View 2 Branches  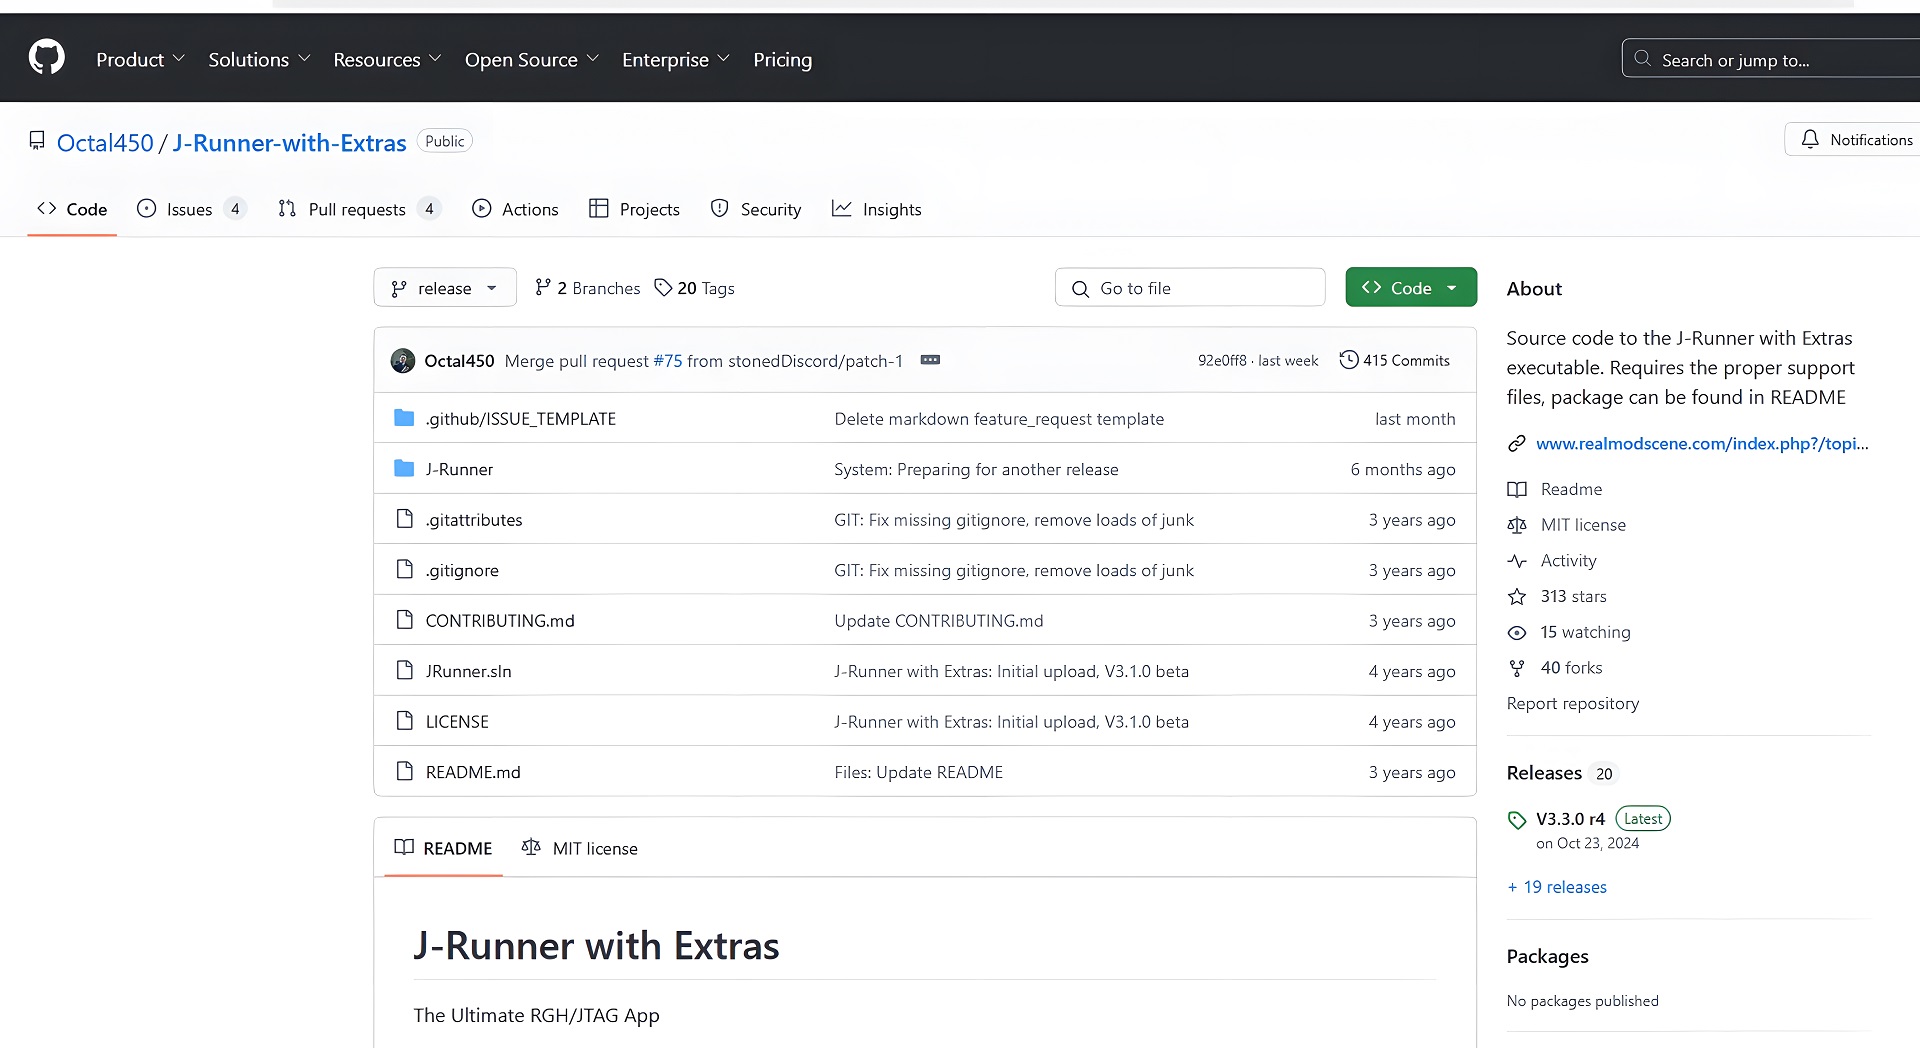(x=588, y=288)
